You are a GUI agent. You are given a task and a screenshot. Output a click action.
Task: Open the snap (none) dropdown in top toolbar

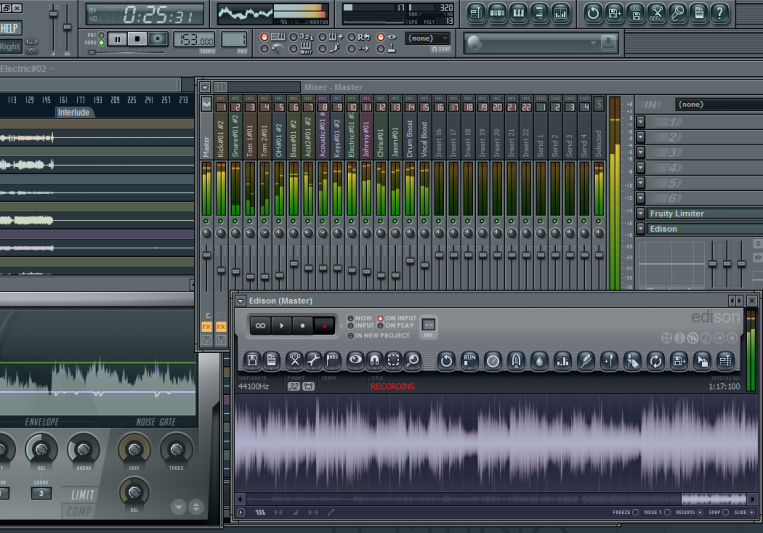[x=428, y=38]
